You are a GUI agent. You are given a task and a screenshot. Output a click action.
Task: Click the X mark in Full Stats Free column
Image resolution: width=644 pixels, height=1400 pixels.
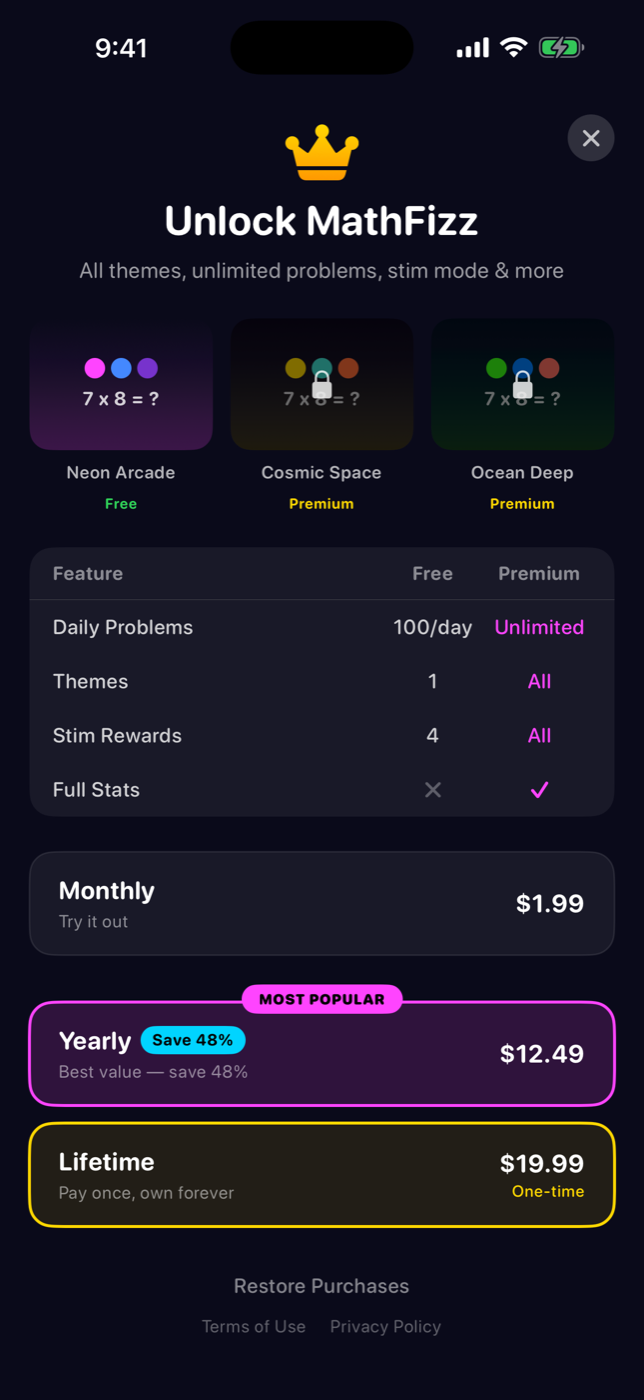pyautogui.click(x=433, y=789)
